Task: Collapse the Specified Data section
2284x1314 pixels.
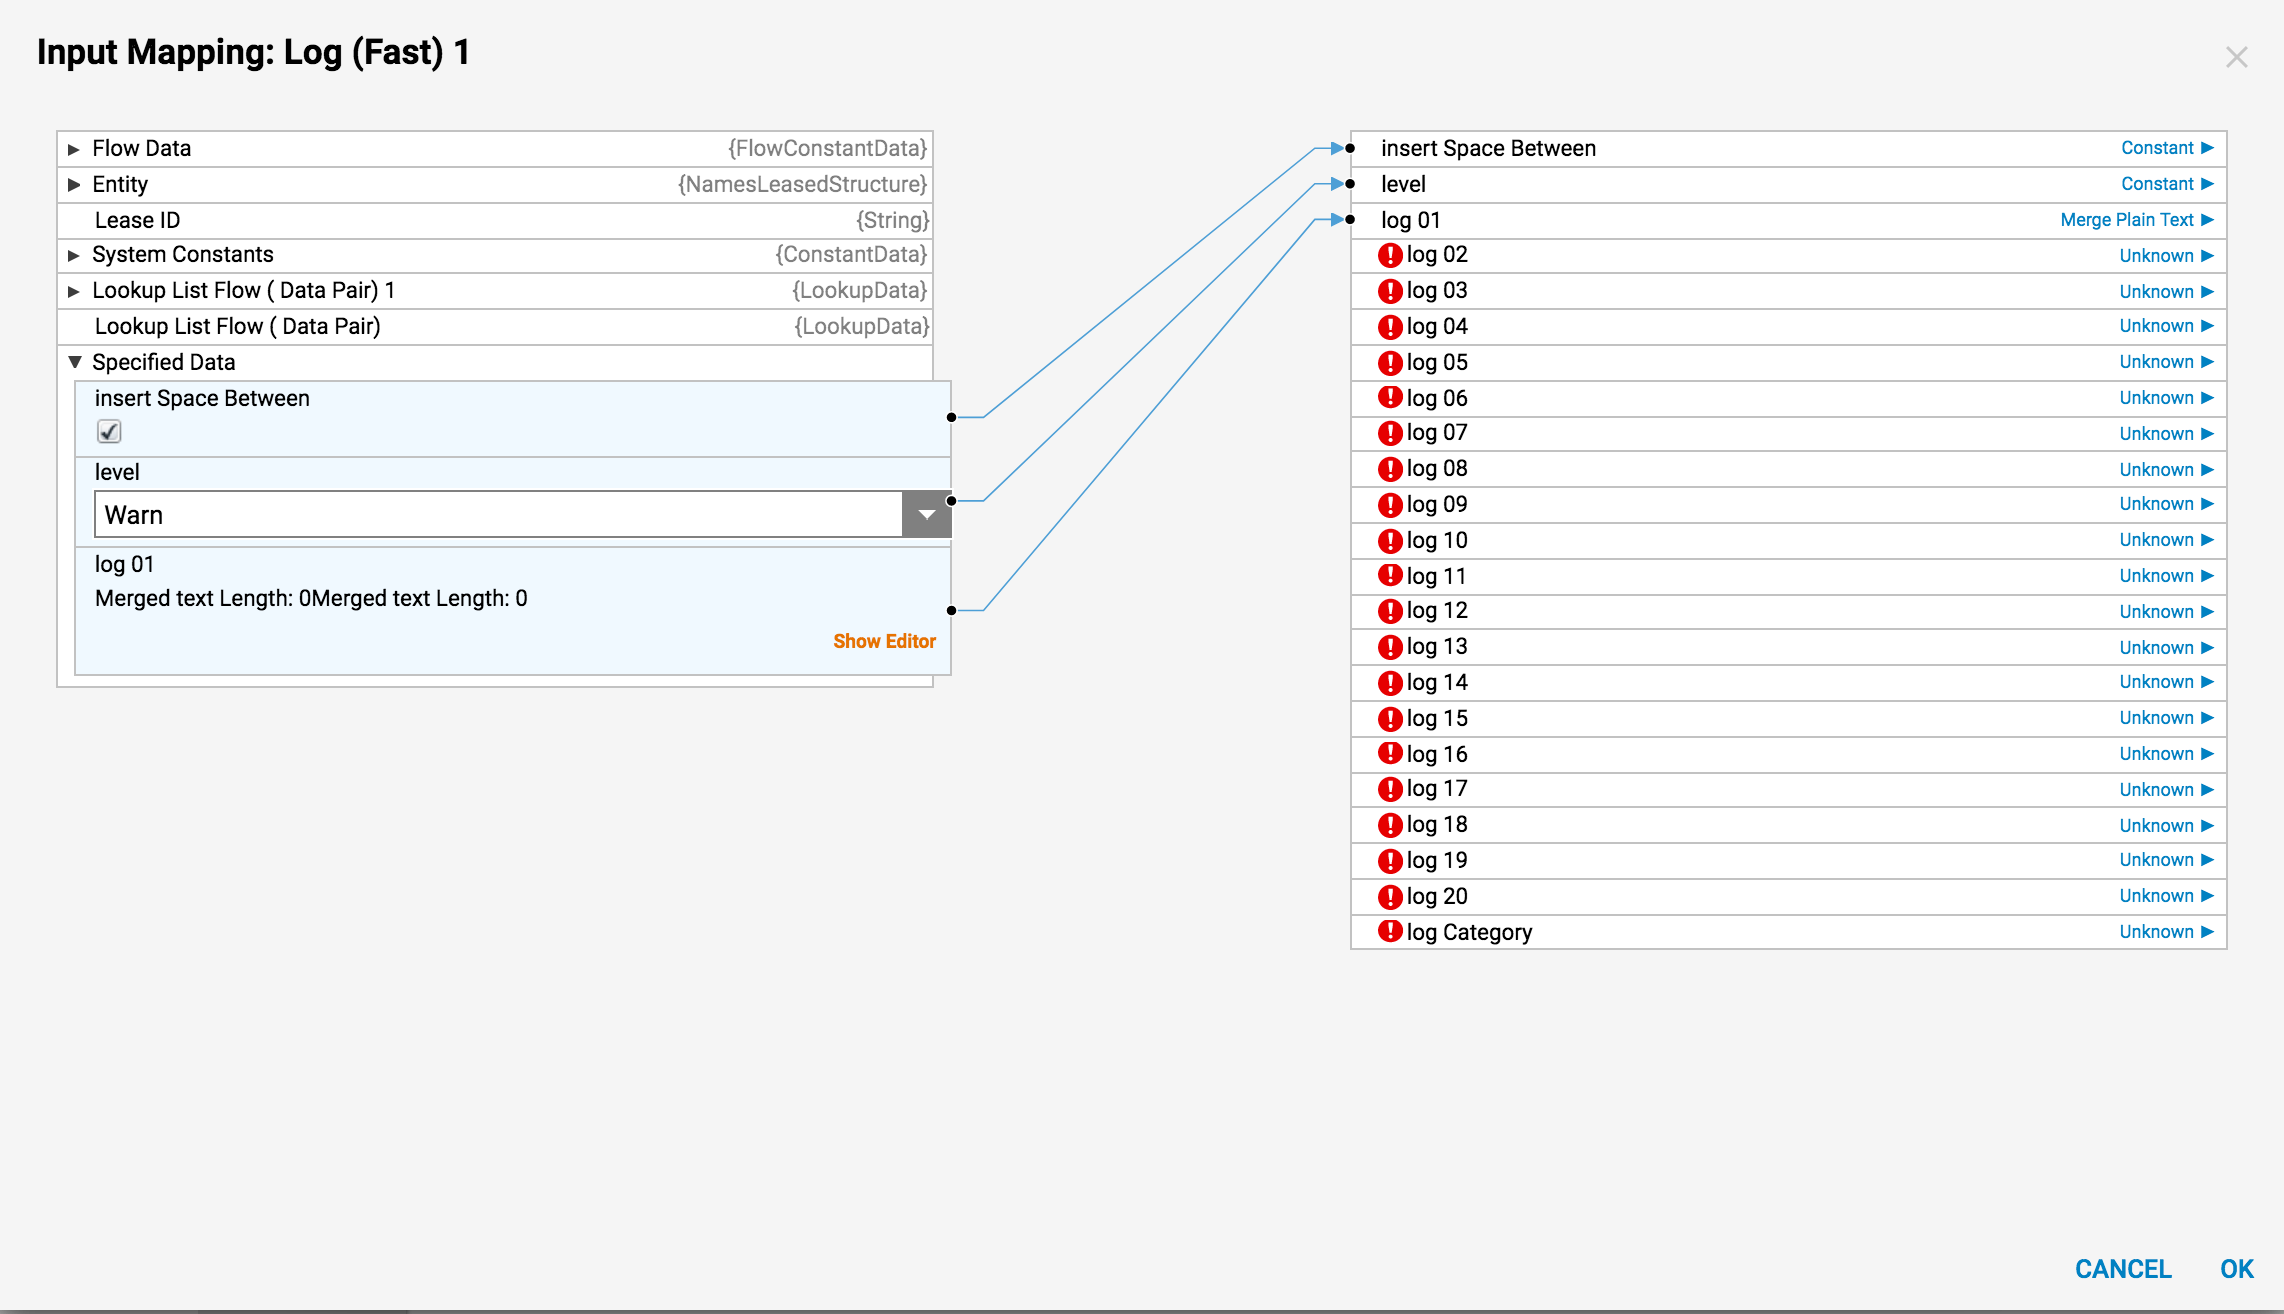Action: pos(74,362)
